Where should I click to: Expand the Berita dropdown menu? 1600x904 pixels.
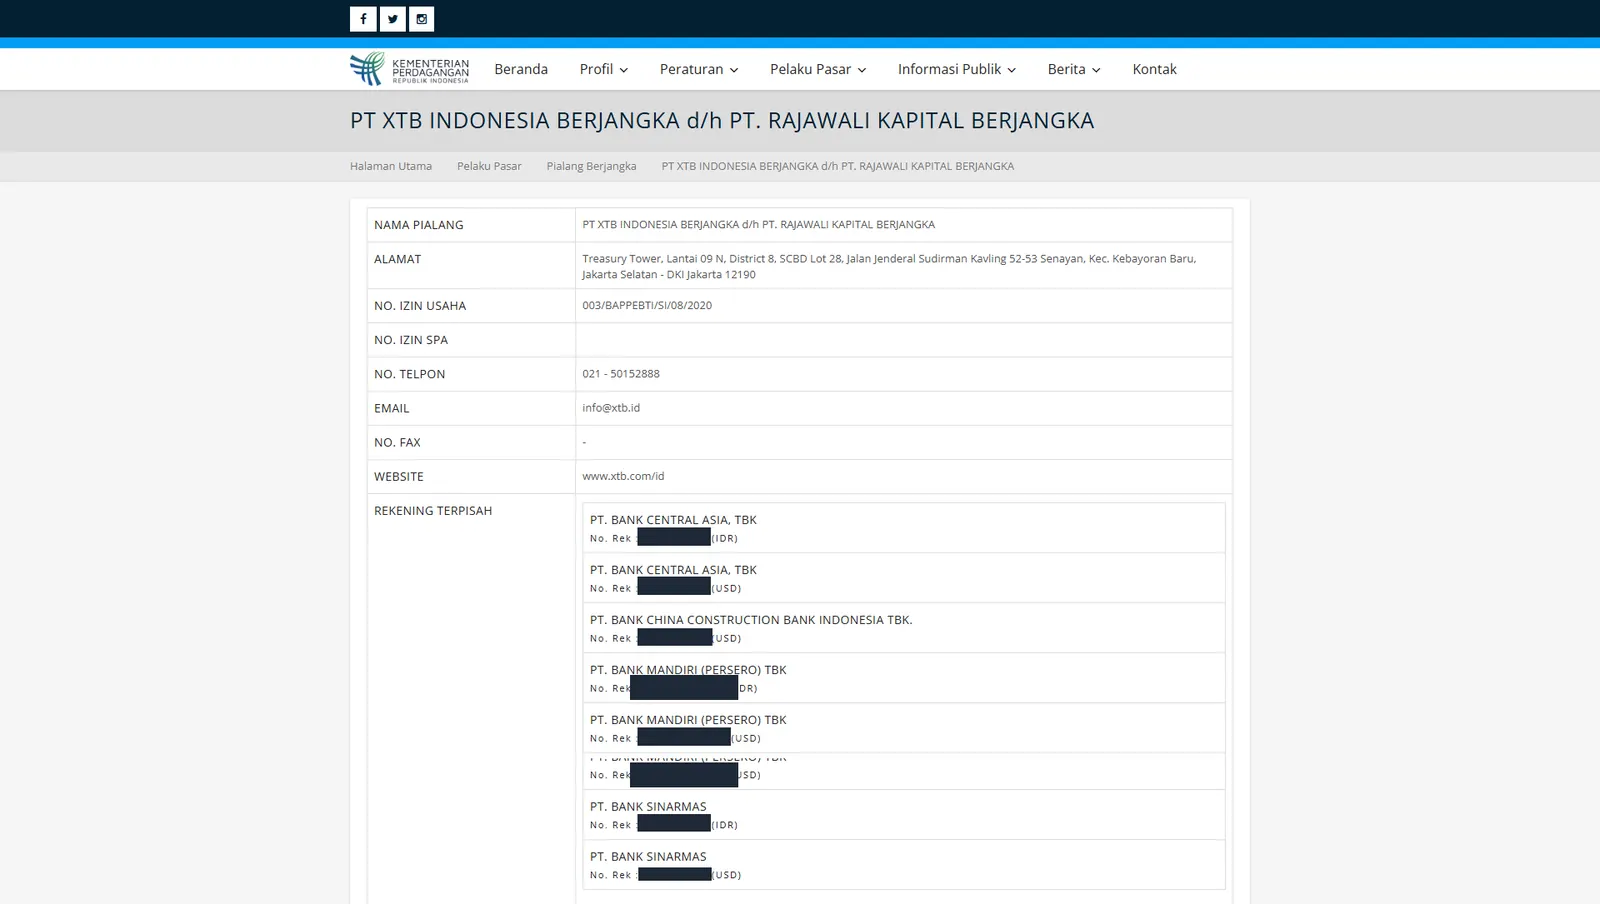point(1074,69)
